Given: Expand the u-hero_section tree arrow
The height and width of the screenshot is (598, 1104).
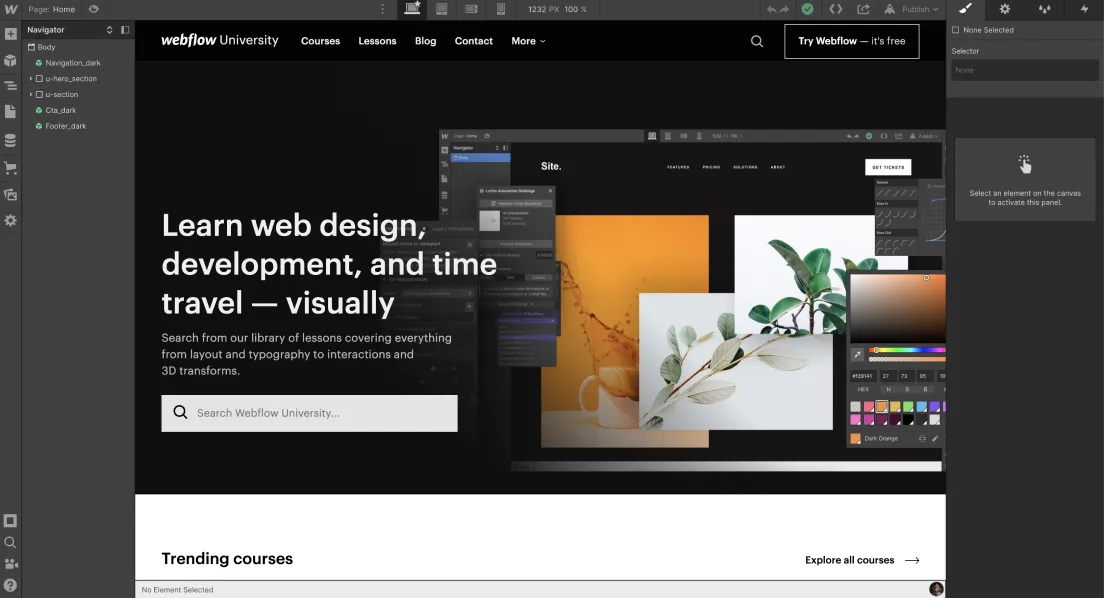Looking at the screenshot, I should [x=31, y=79].
